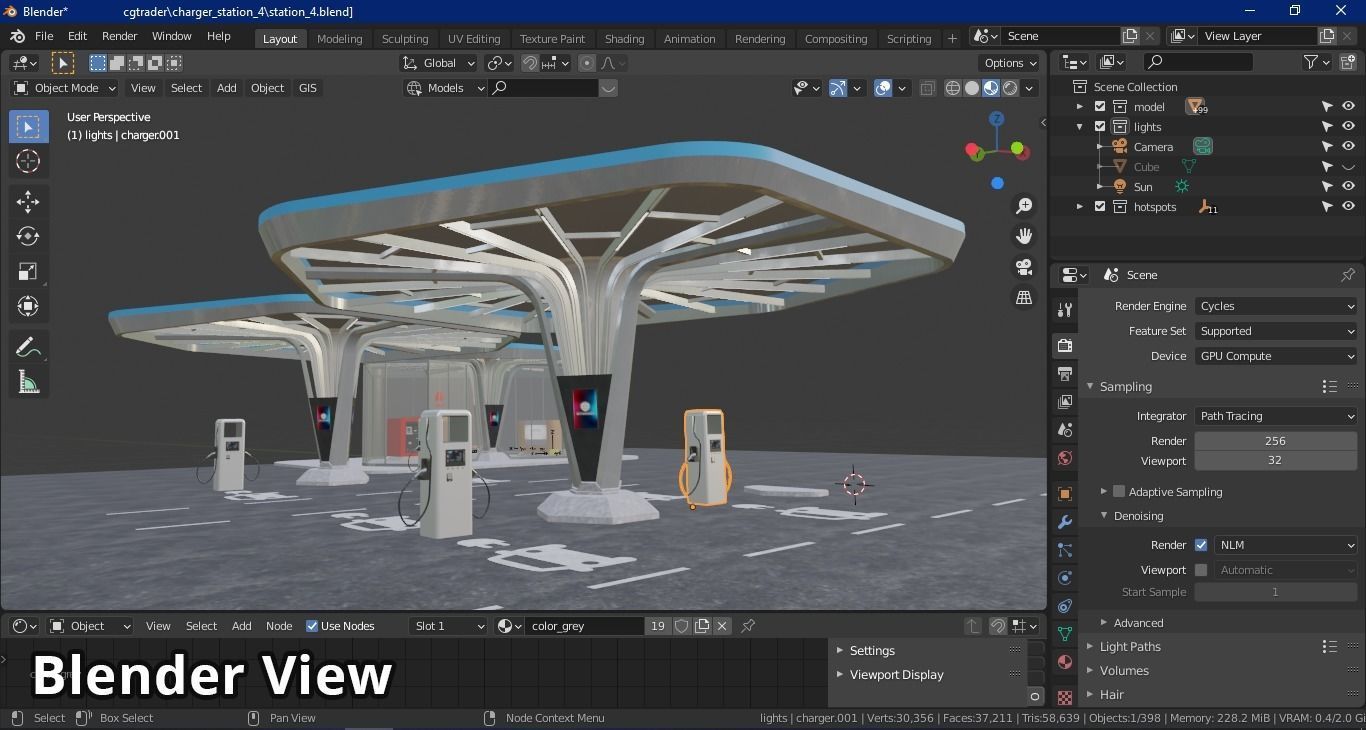
Task: Open the Render properties tab icon
Action: pyautogui.click(x=1065, y=345)
